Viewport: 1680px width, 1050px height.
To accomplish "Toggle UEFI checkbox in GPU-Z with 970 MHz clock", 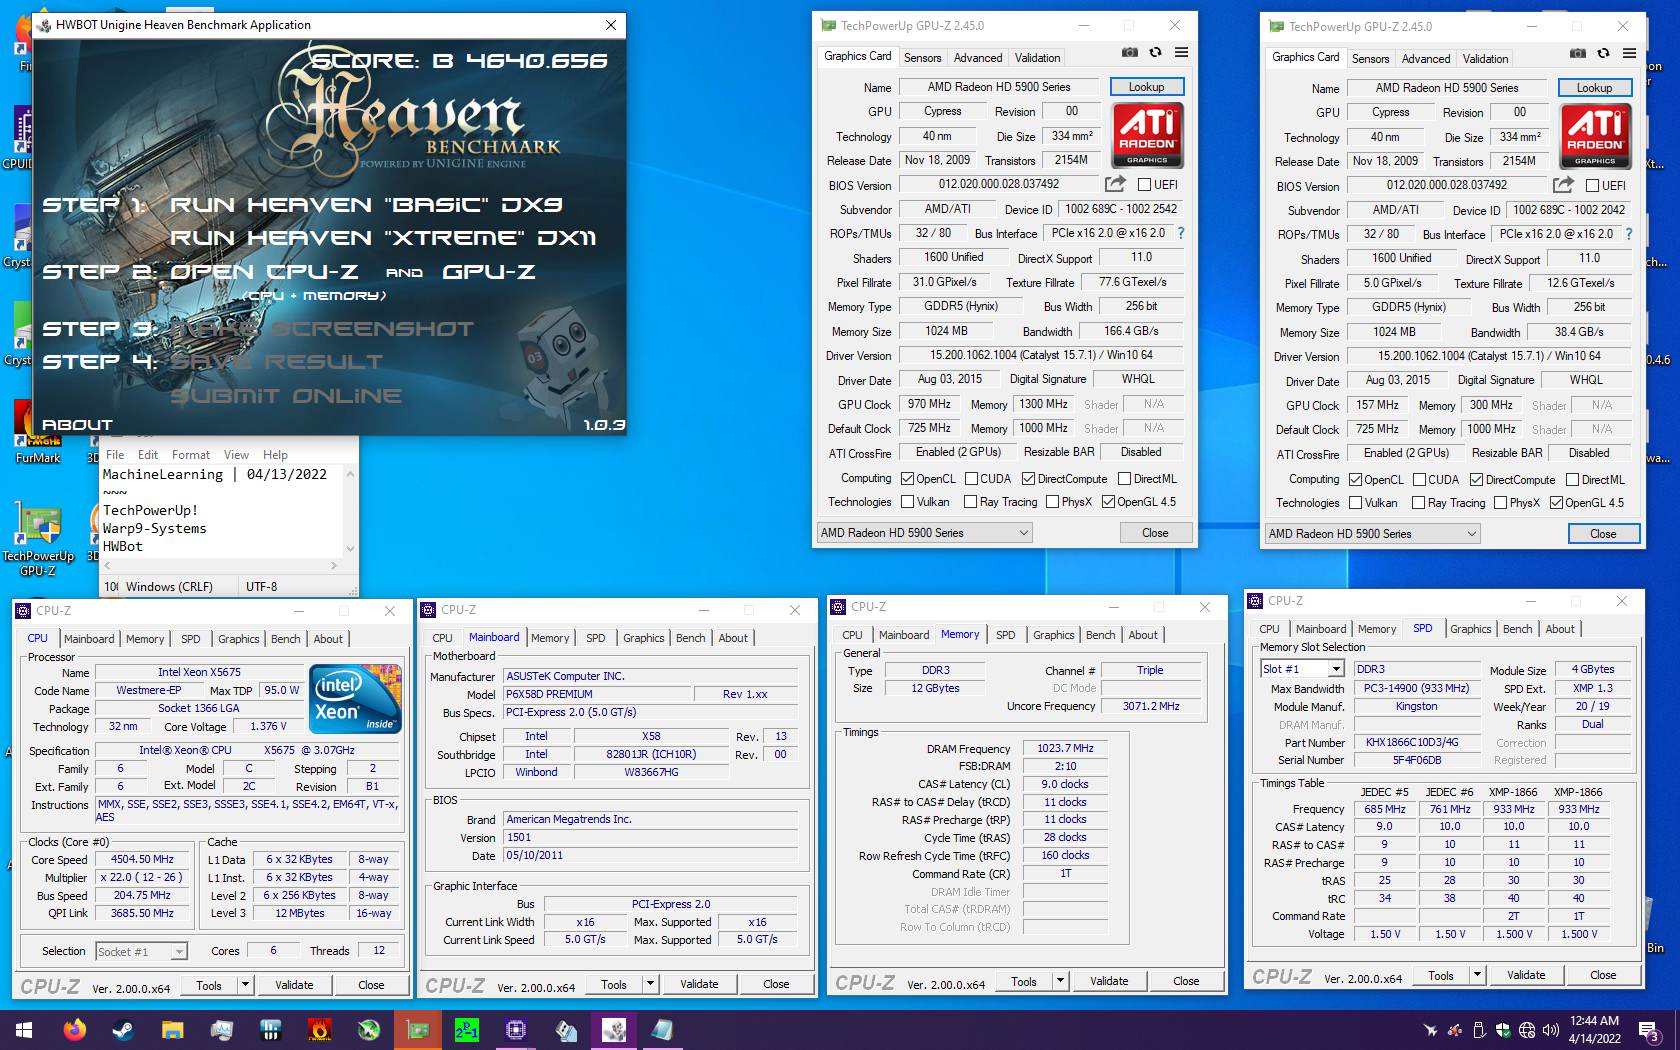I will [x=1145, y=185].
